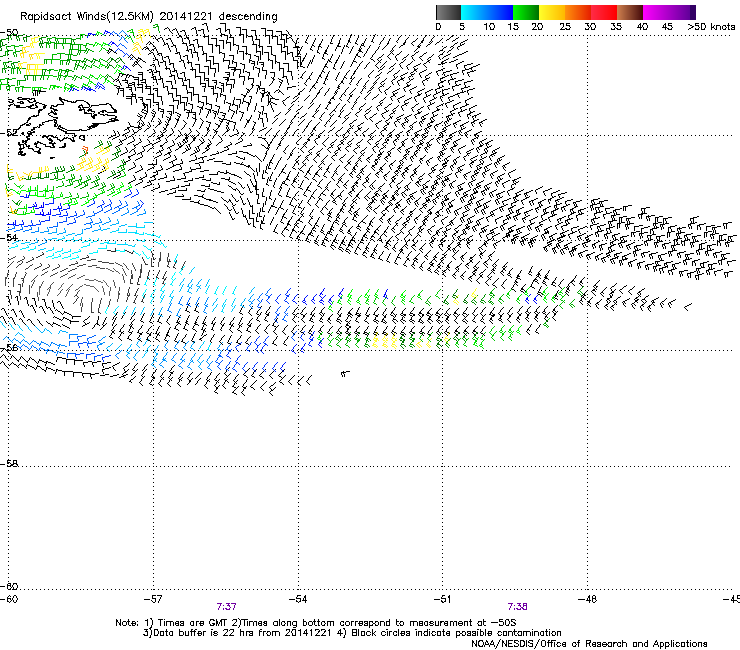Click the cyan 5-10 knots legend swatch

coord(474,12)
